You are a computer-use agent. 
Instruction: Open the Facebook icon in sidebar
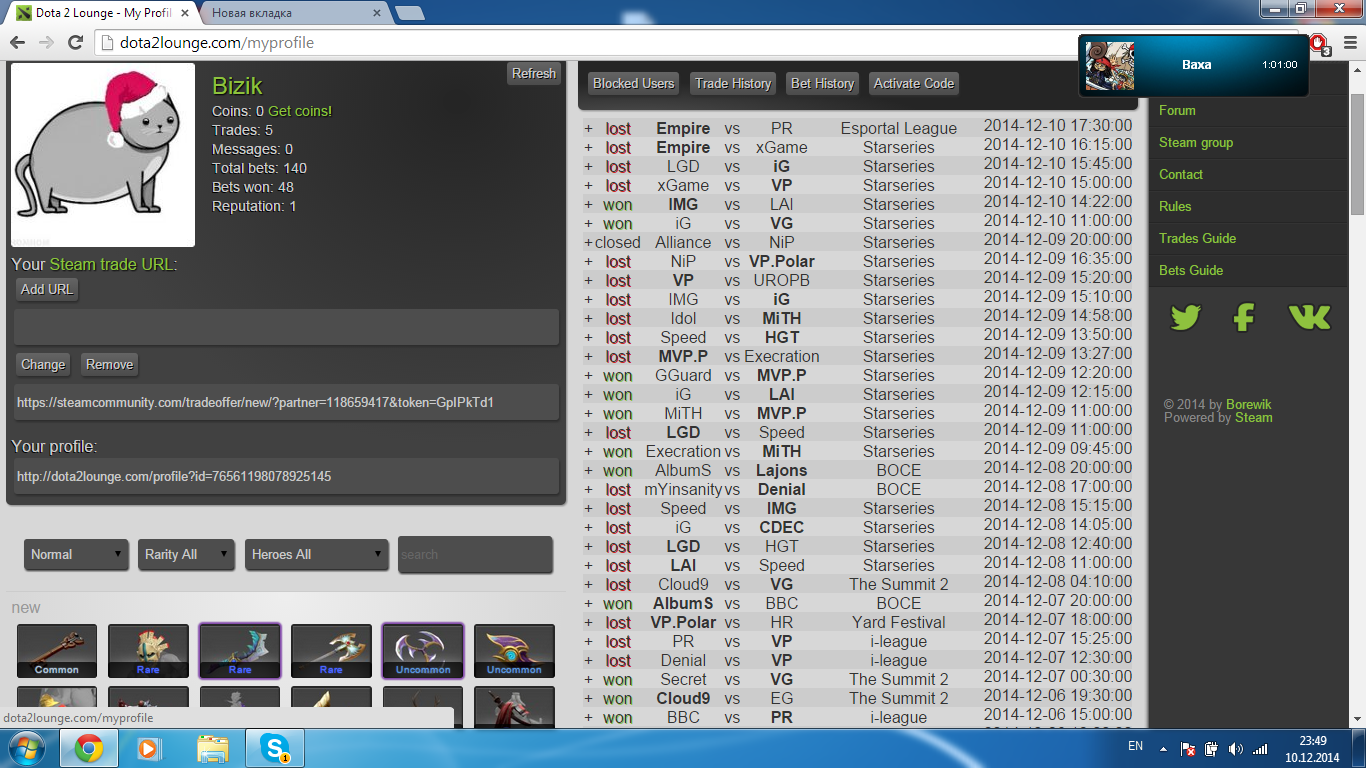(x=1244, y=318)
